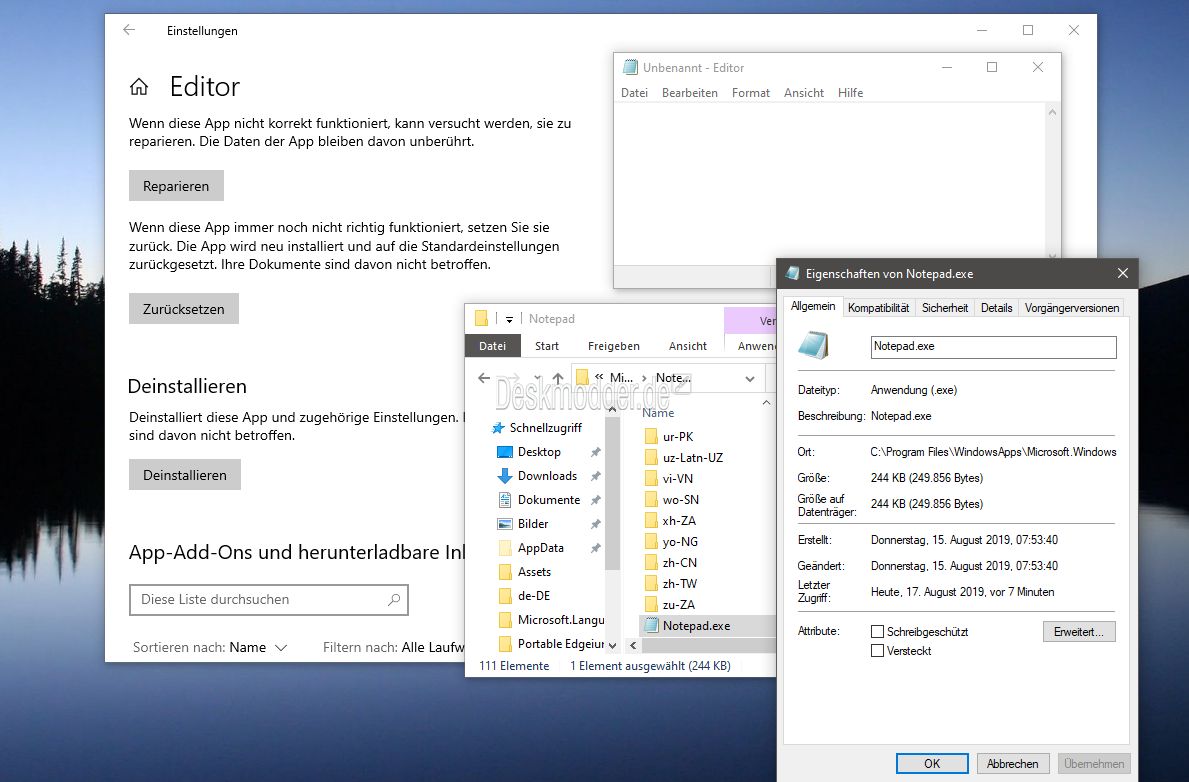Screen dimensions: 1189x782
Task: Click the Explorer up-one-level arrow
Action: click(557, 378)
